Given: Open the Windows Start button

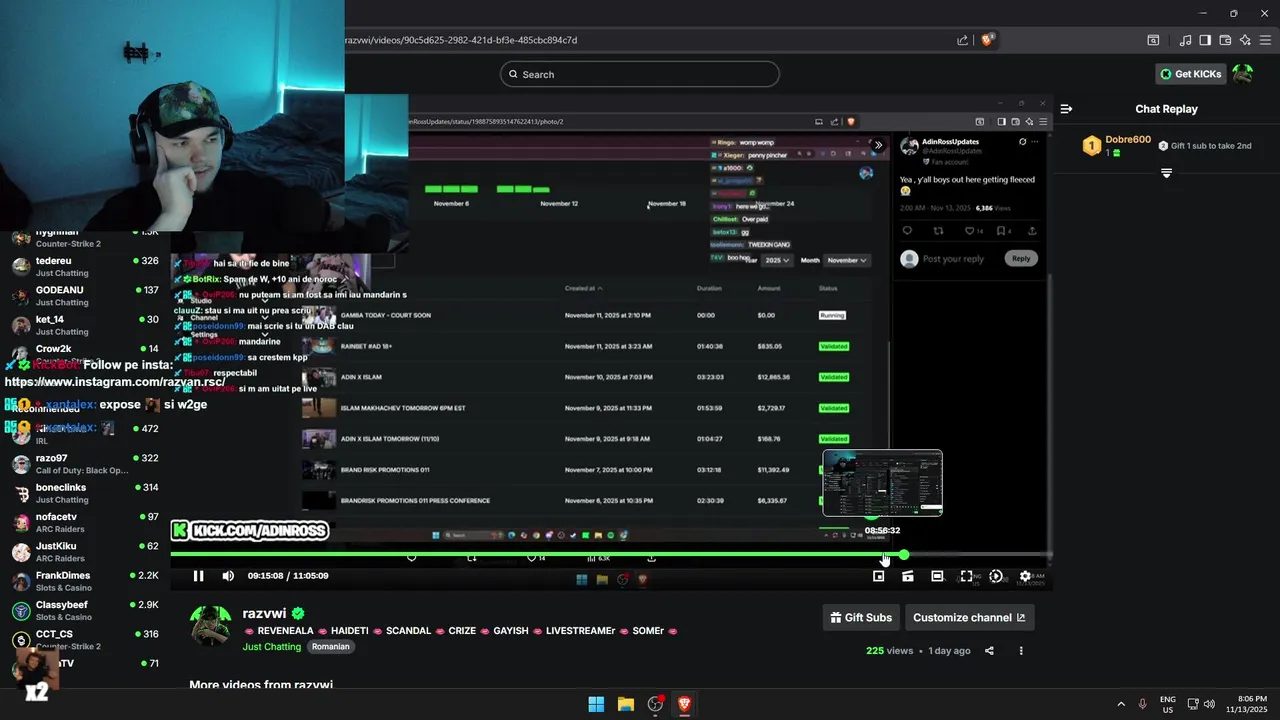Looking at the screenshot, I should (596, 704).
